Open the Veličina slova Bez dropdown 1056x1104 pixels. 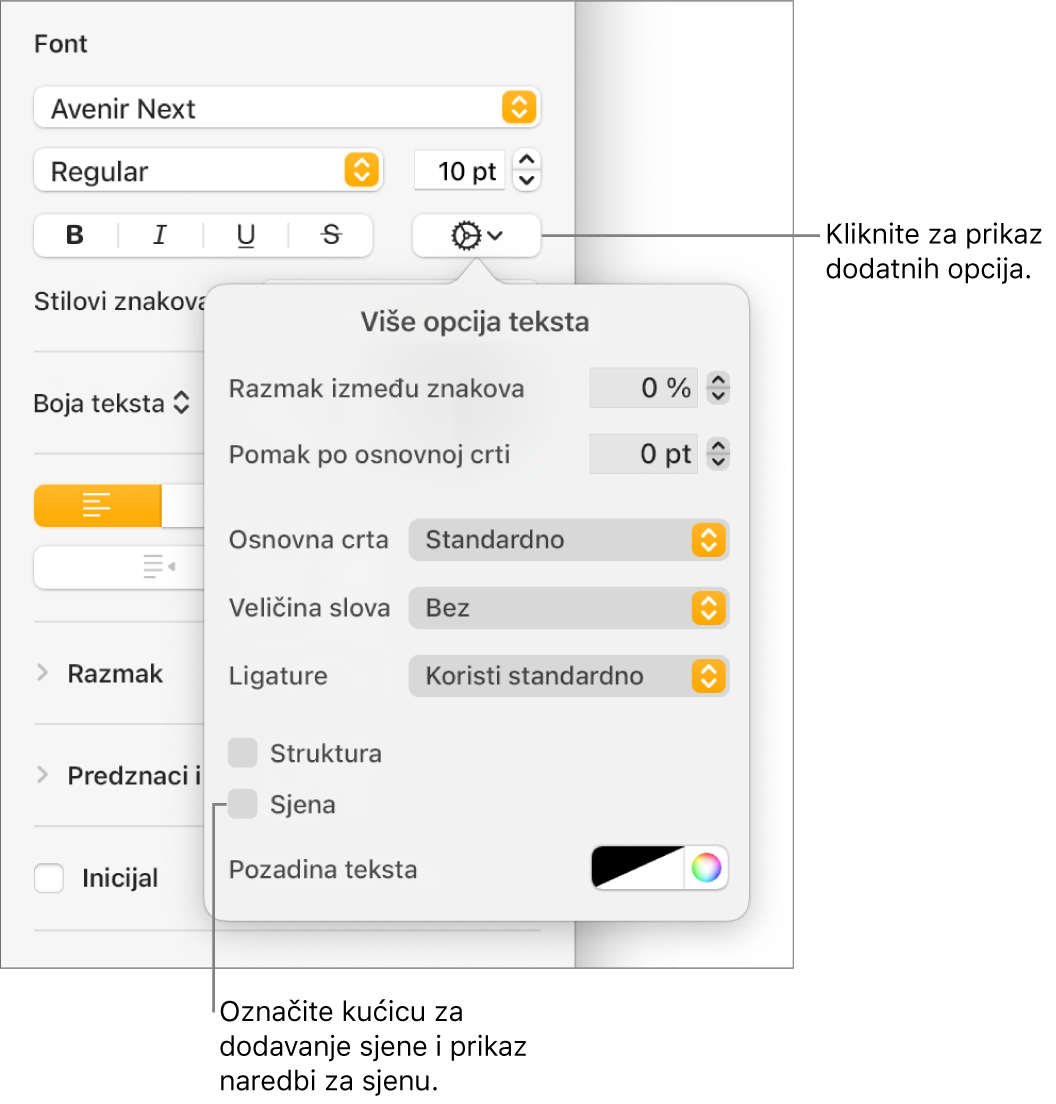coord(569,608)
